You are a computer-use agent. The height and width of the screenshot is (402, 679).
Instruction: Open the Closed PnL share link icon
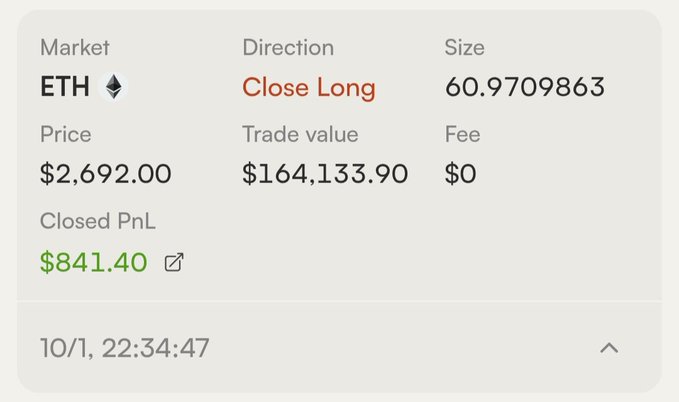coord(174,263)
